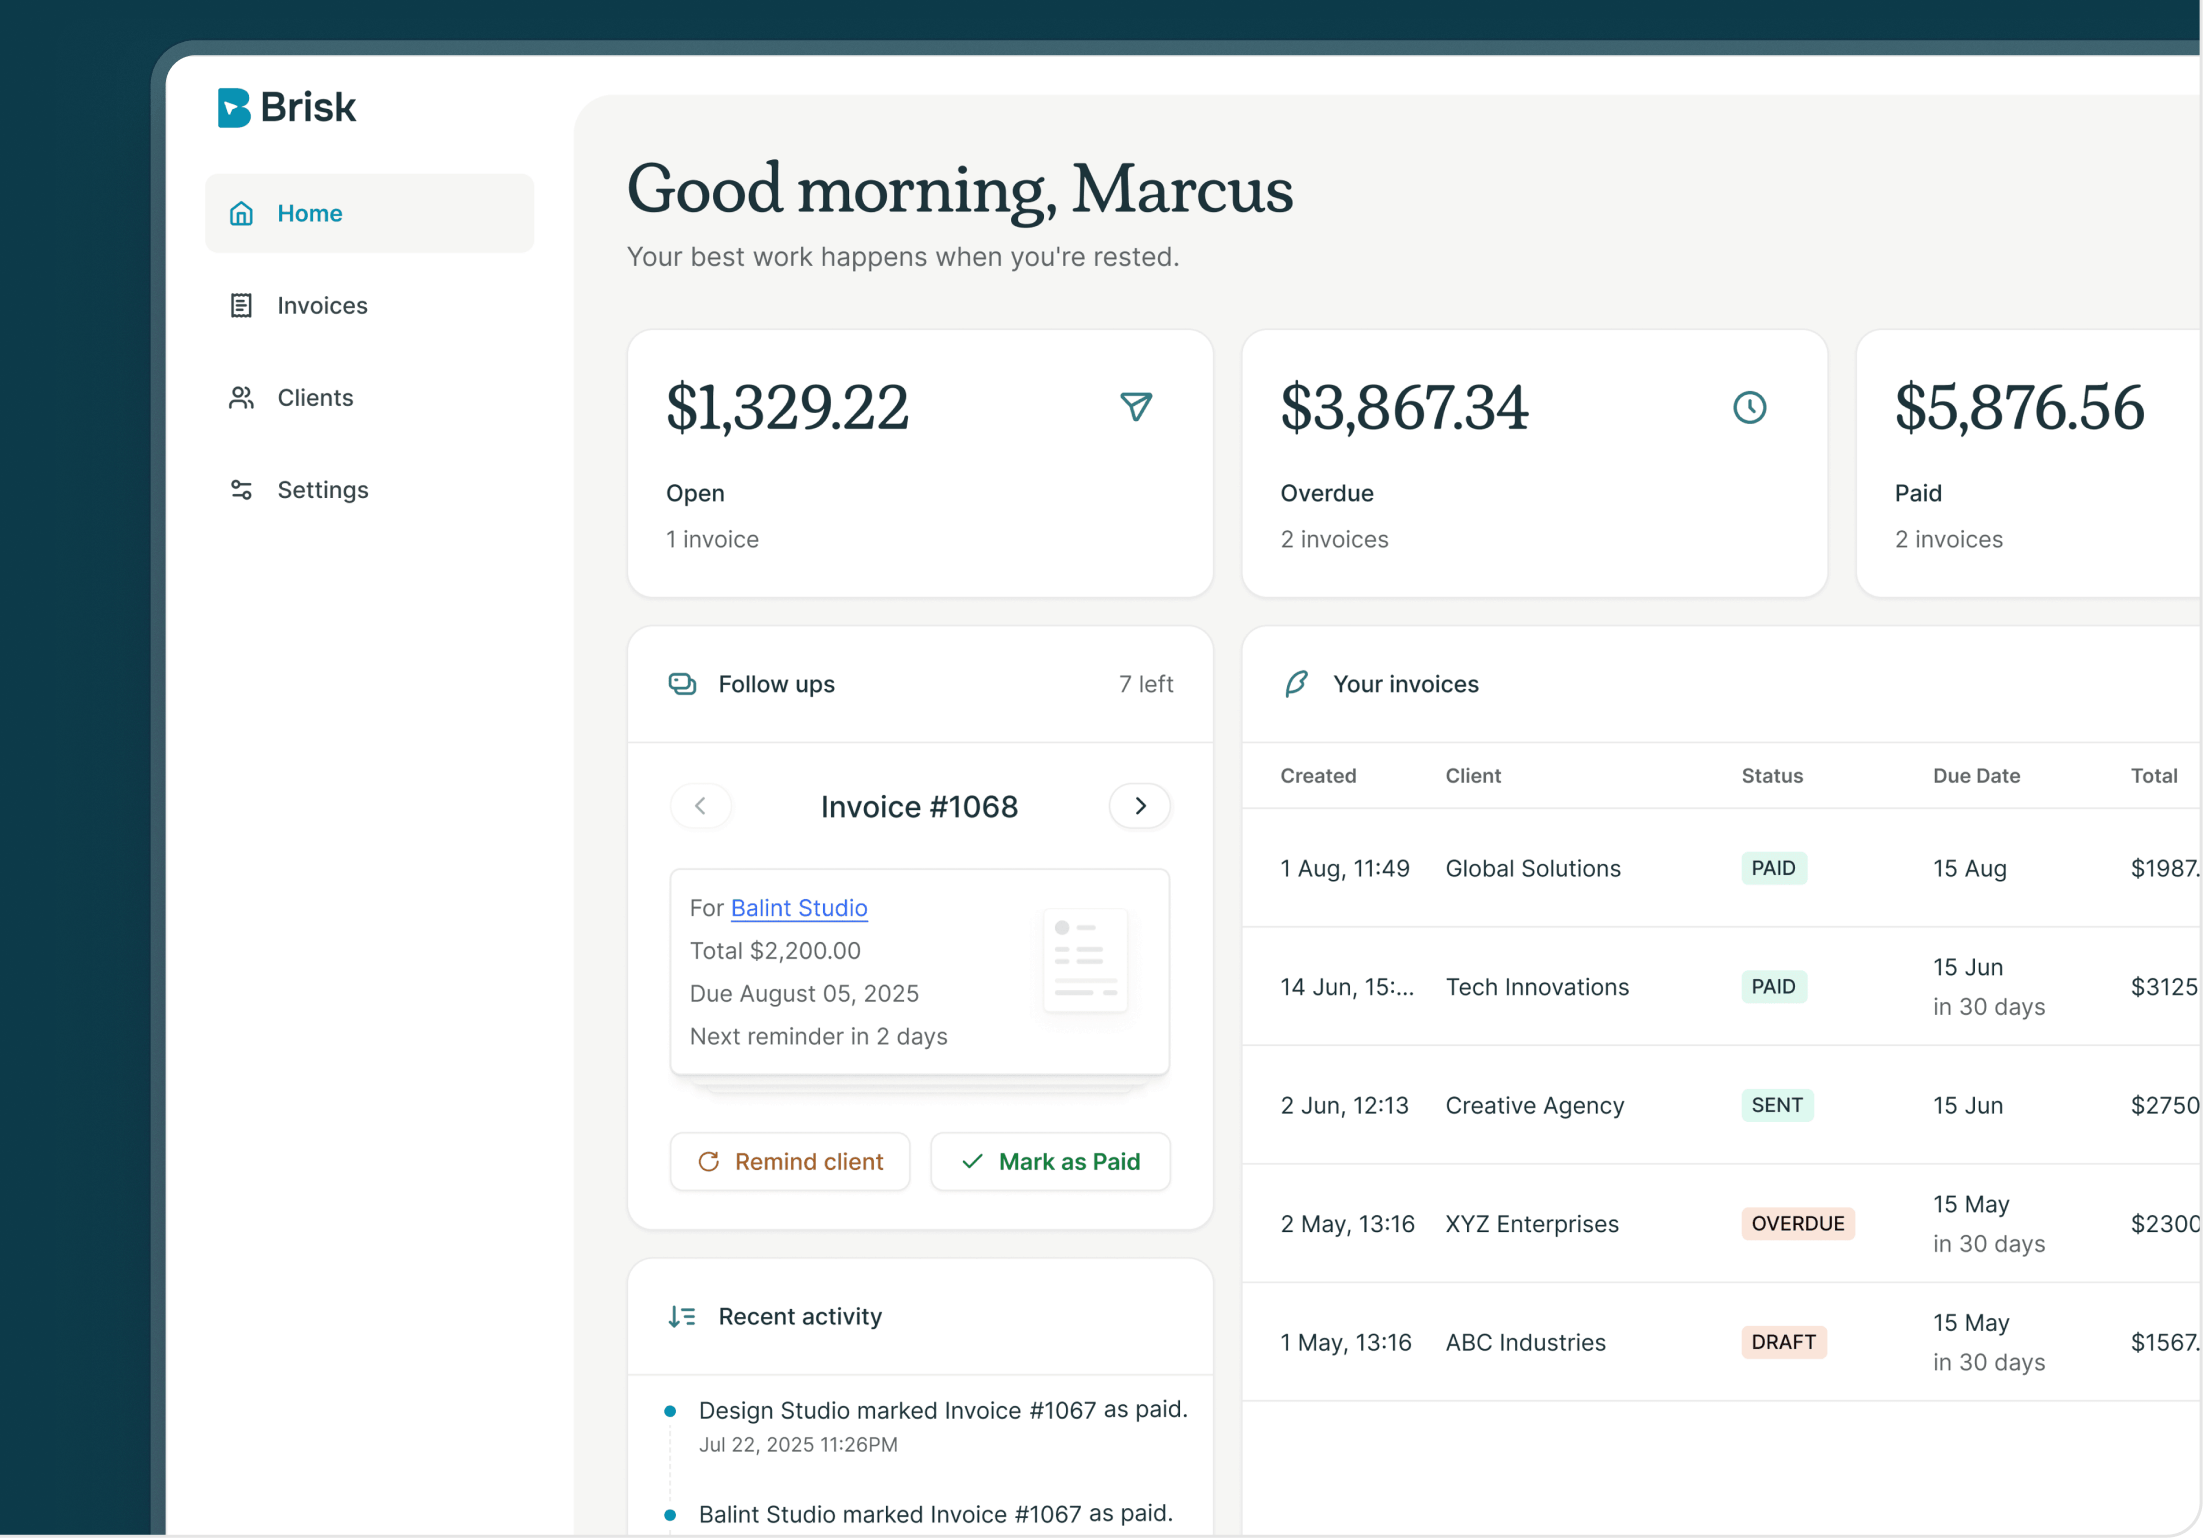Screen dimensions: 2203x1538
Task: Click the sort icon beside Recent activity
Action: (x=682, y=1317)
